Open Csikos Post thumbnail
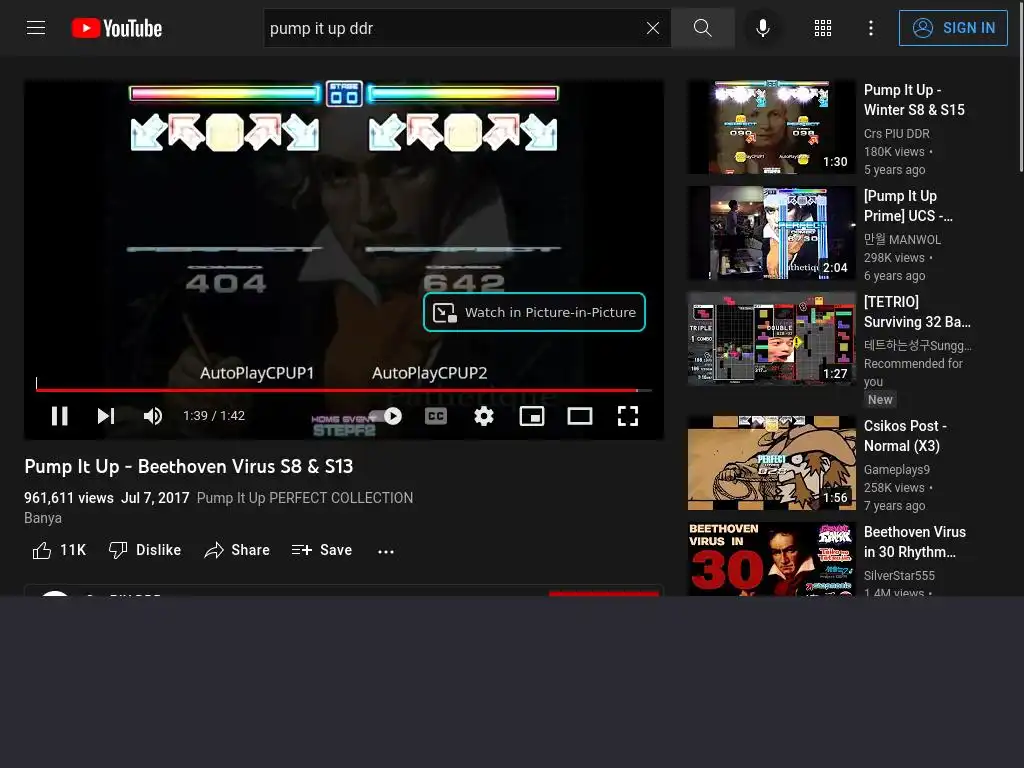Image resolution: width=1024 pixels, height=768 pixels. 771,462
